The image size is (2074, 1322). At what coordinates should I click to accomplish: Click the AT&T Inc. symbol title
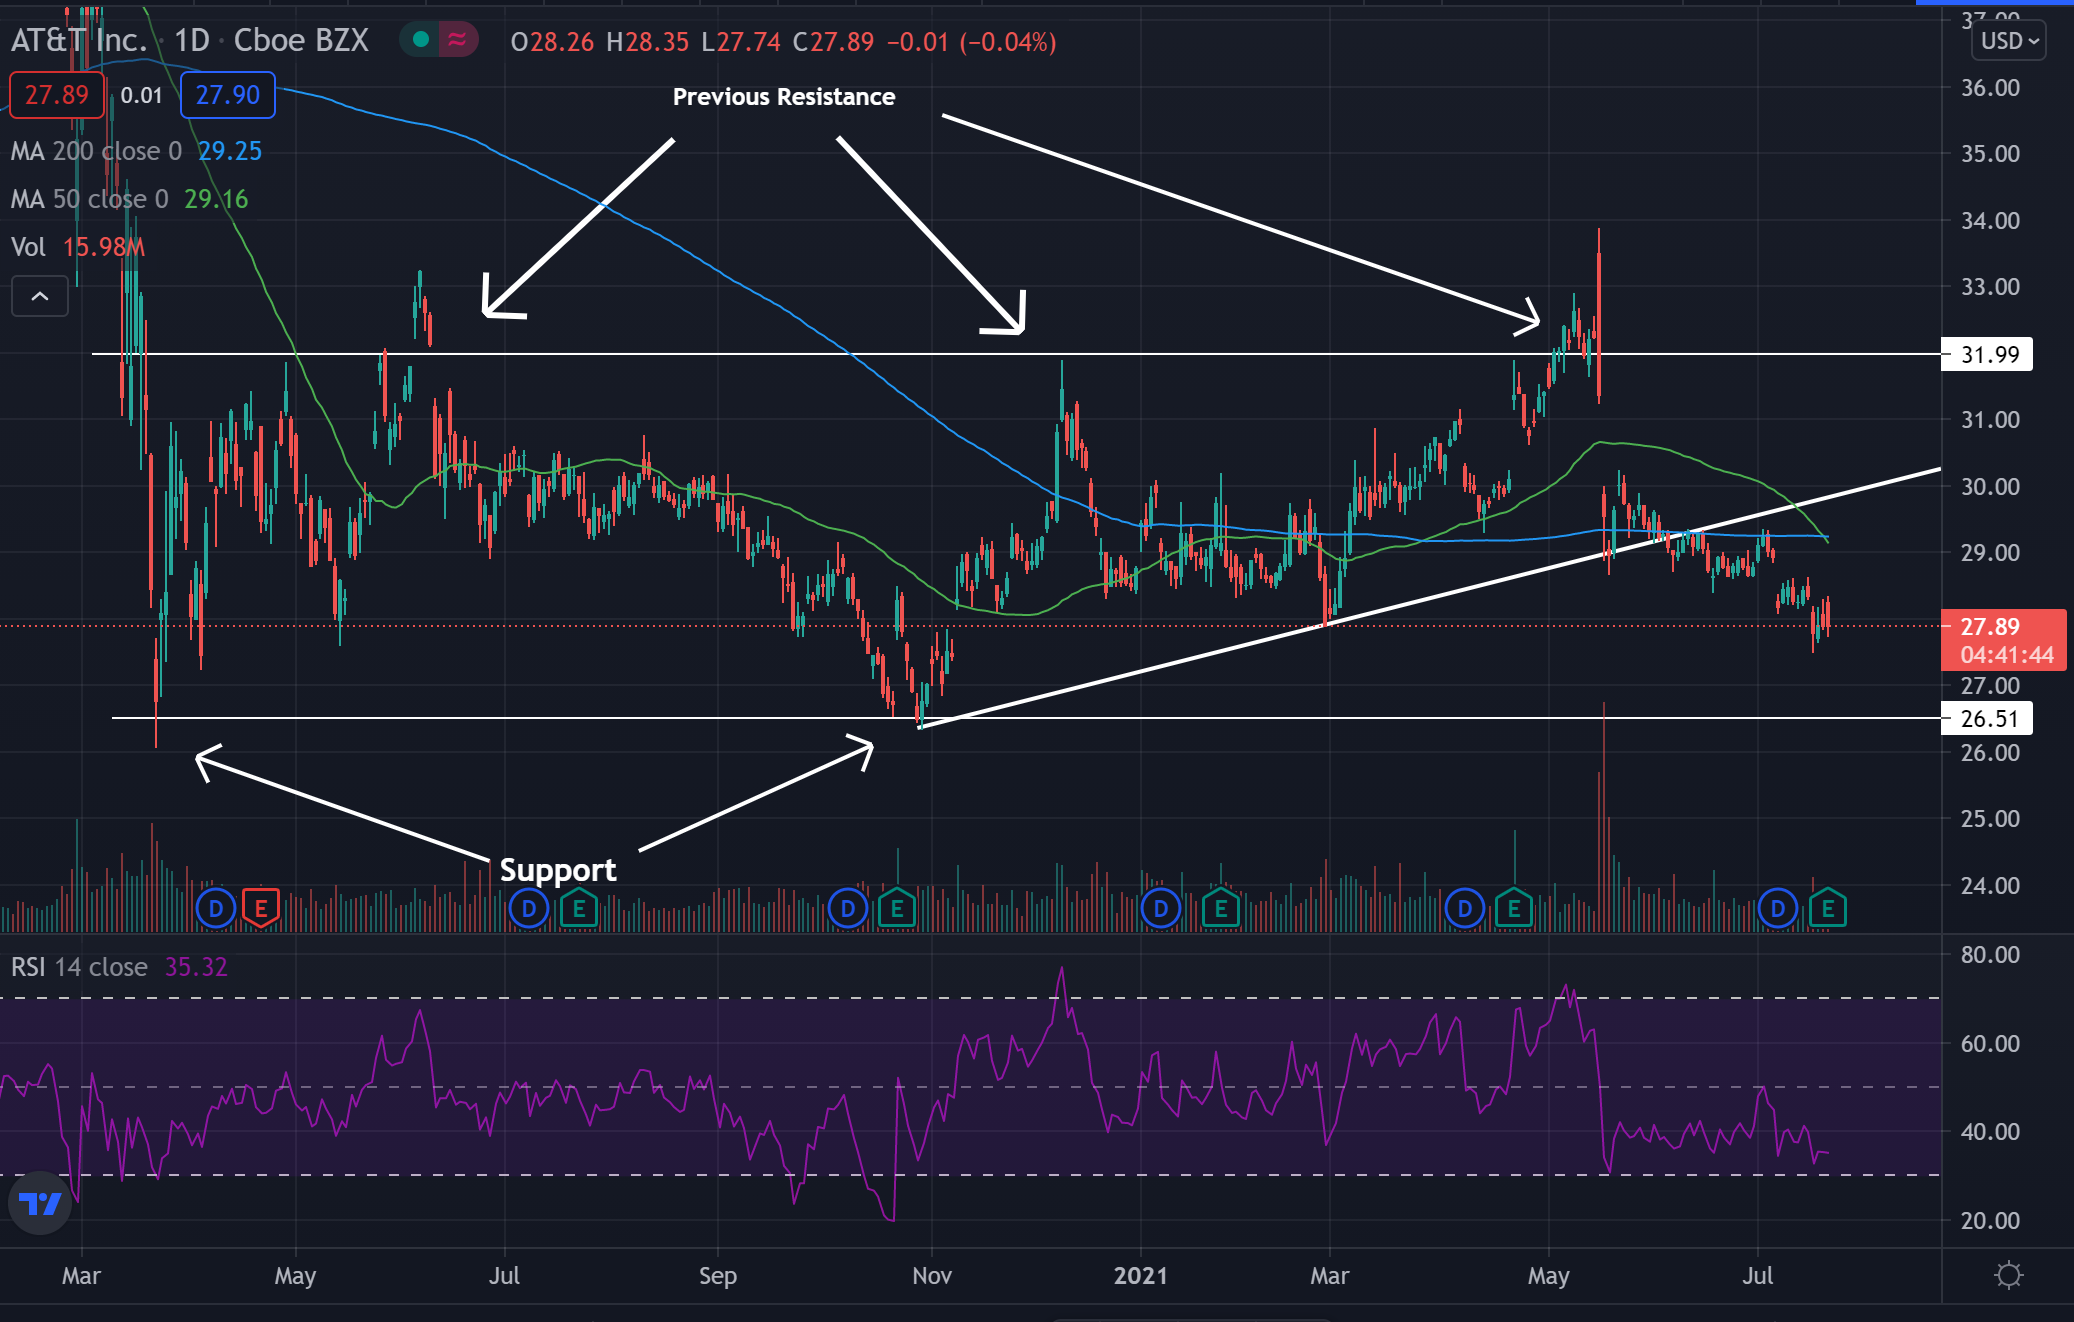tap(79, 40)
